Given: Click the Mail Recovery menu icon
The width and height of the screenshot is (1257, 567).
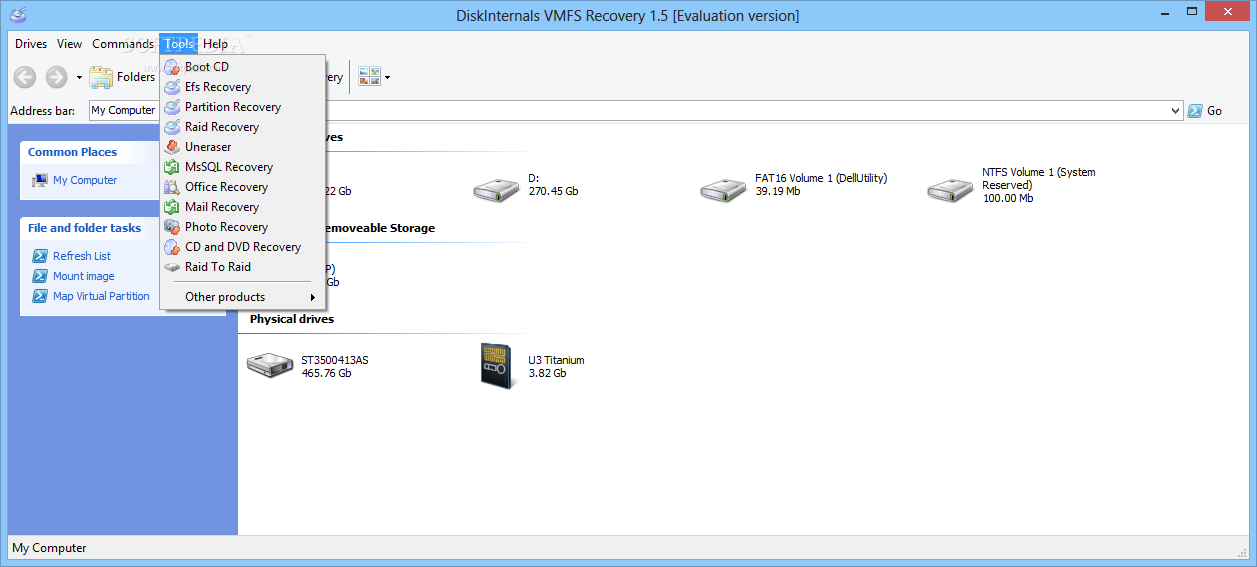Looking at the screenshot, I should click(x=171, y=207).
